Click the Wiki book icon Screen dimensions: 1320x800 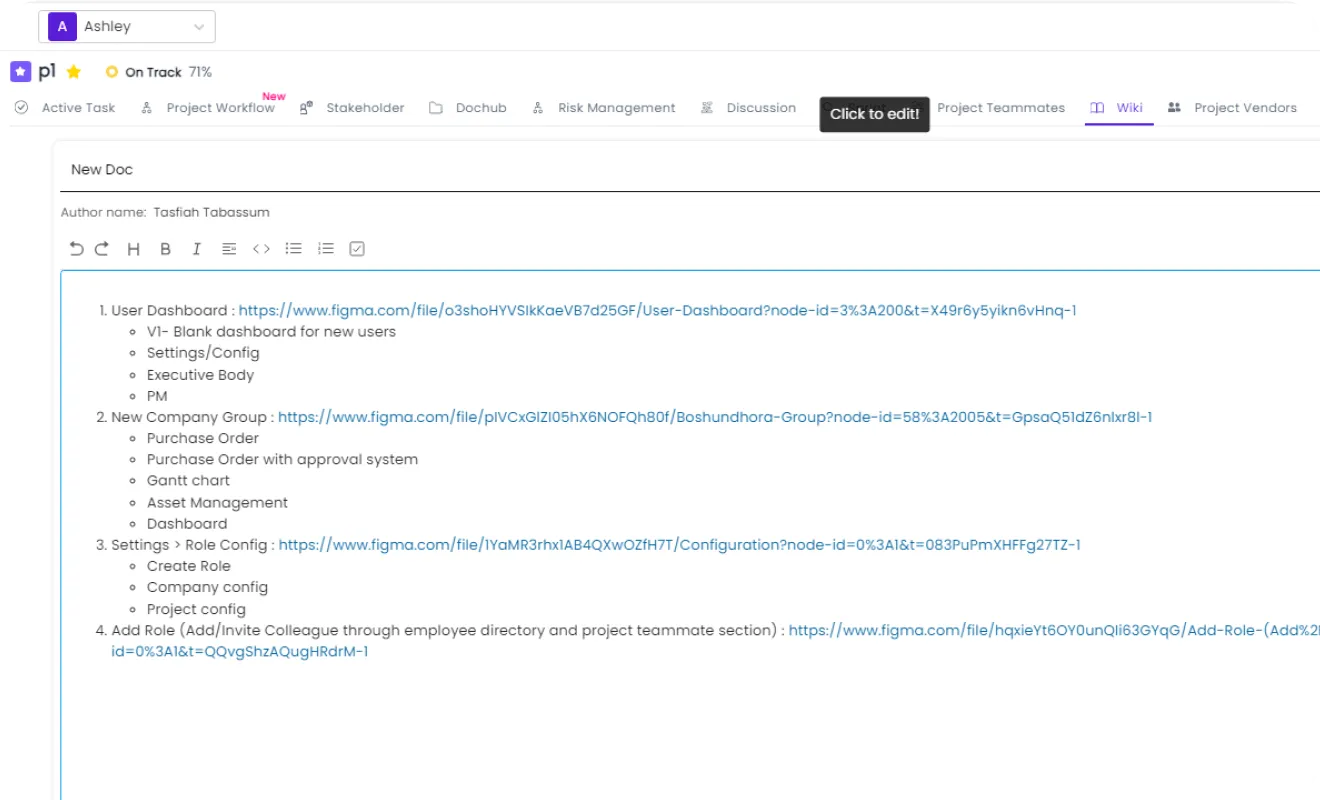click(x=1097, y=108)
